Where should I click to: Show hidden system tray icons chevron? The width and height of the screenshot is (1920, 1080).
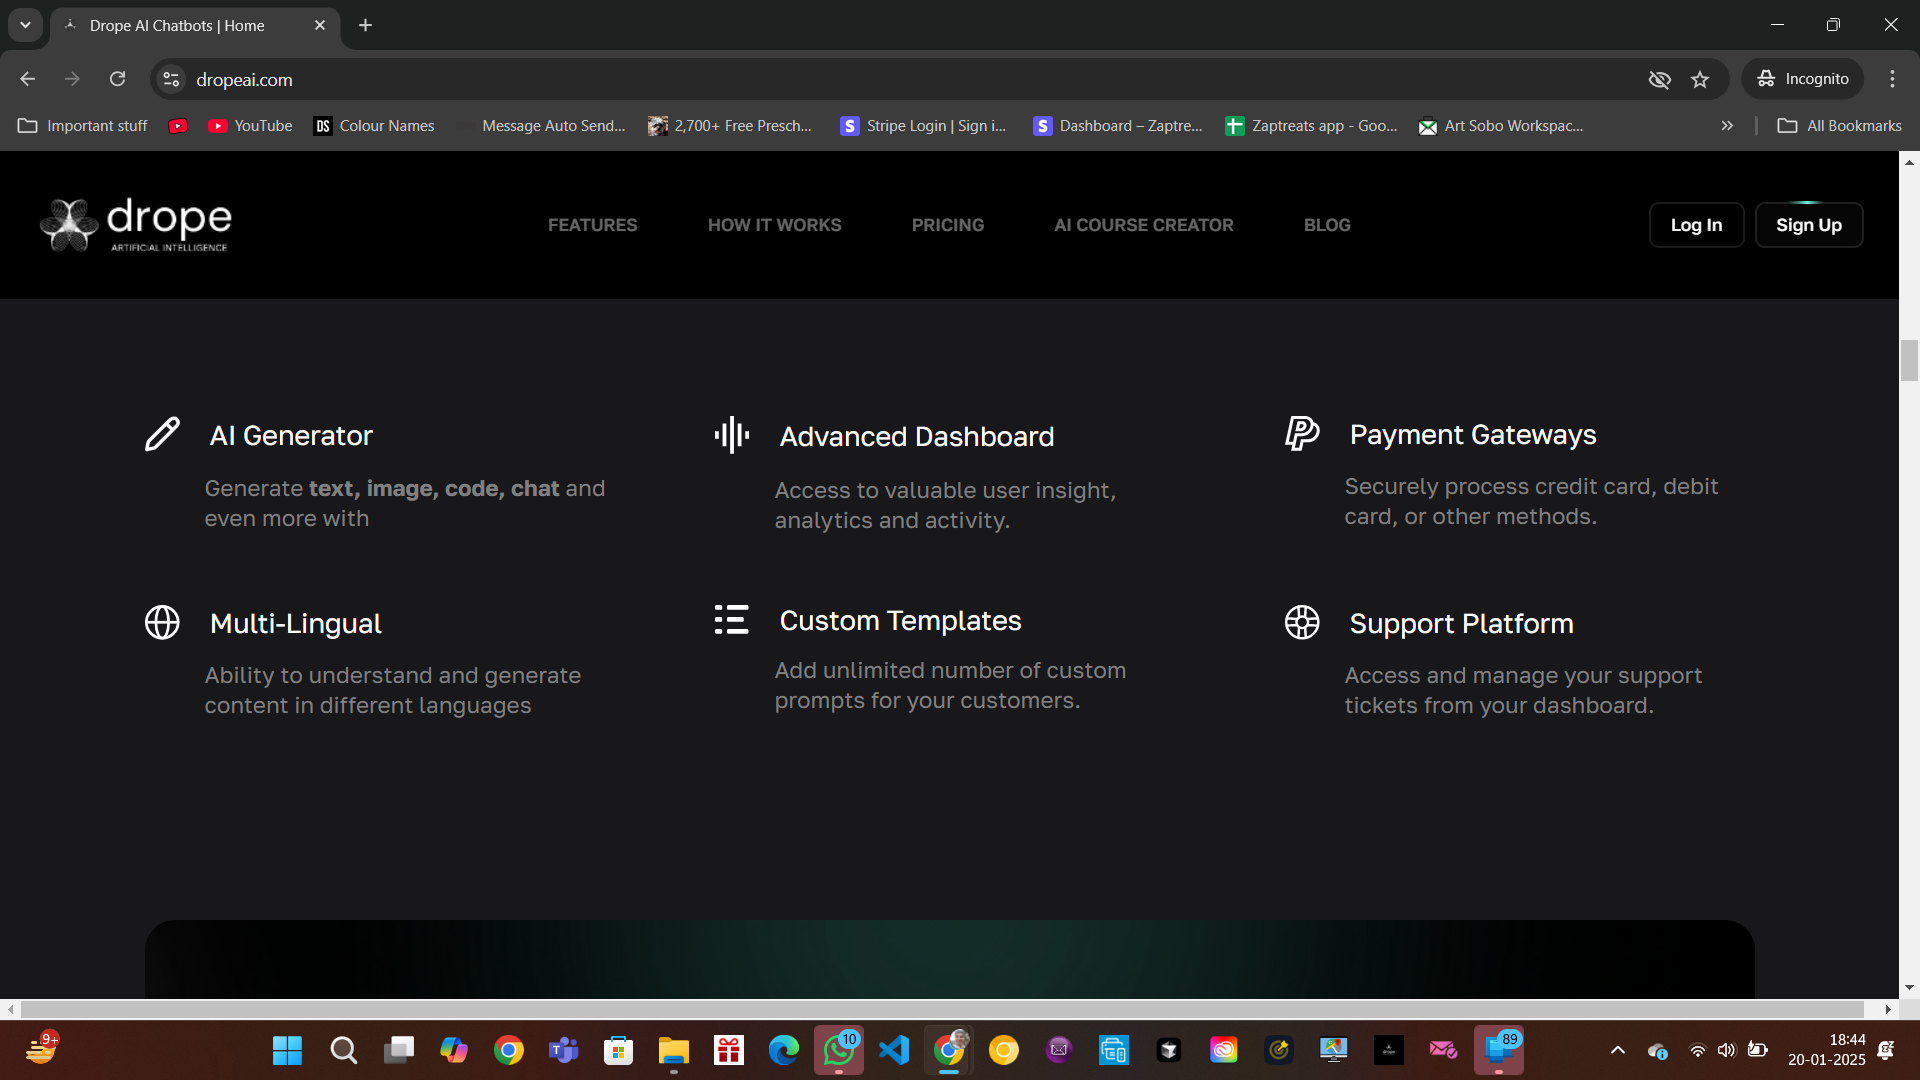tap(1617, 1050)
